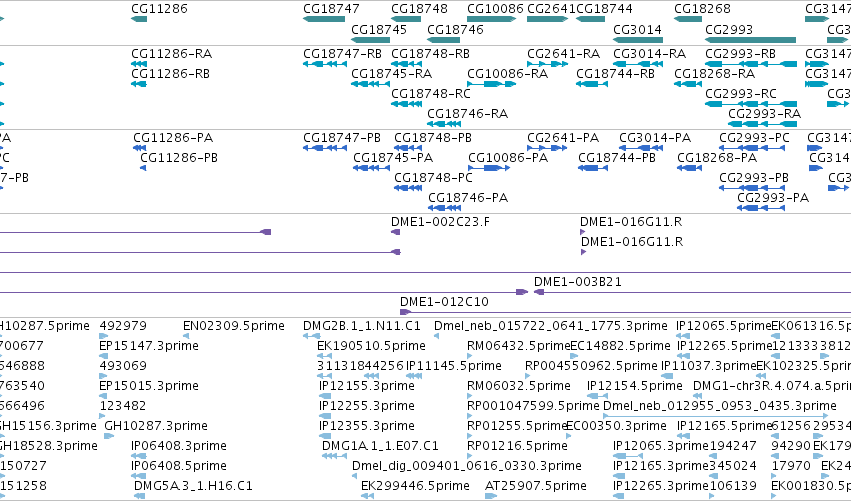The width and height of the screenshot is (851, 501).
Task: Open EST 492979 label
Action: [123, 326]
